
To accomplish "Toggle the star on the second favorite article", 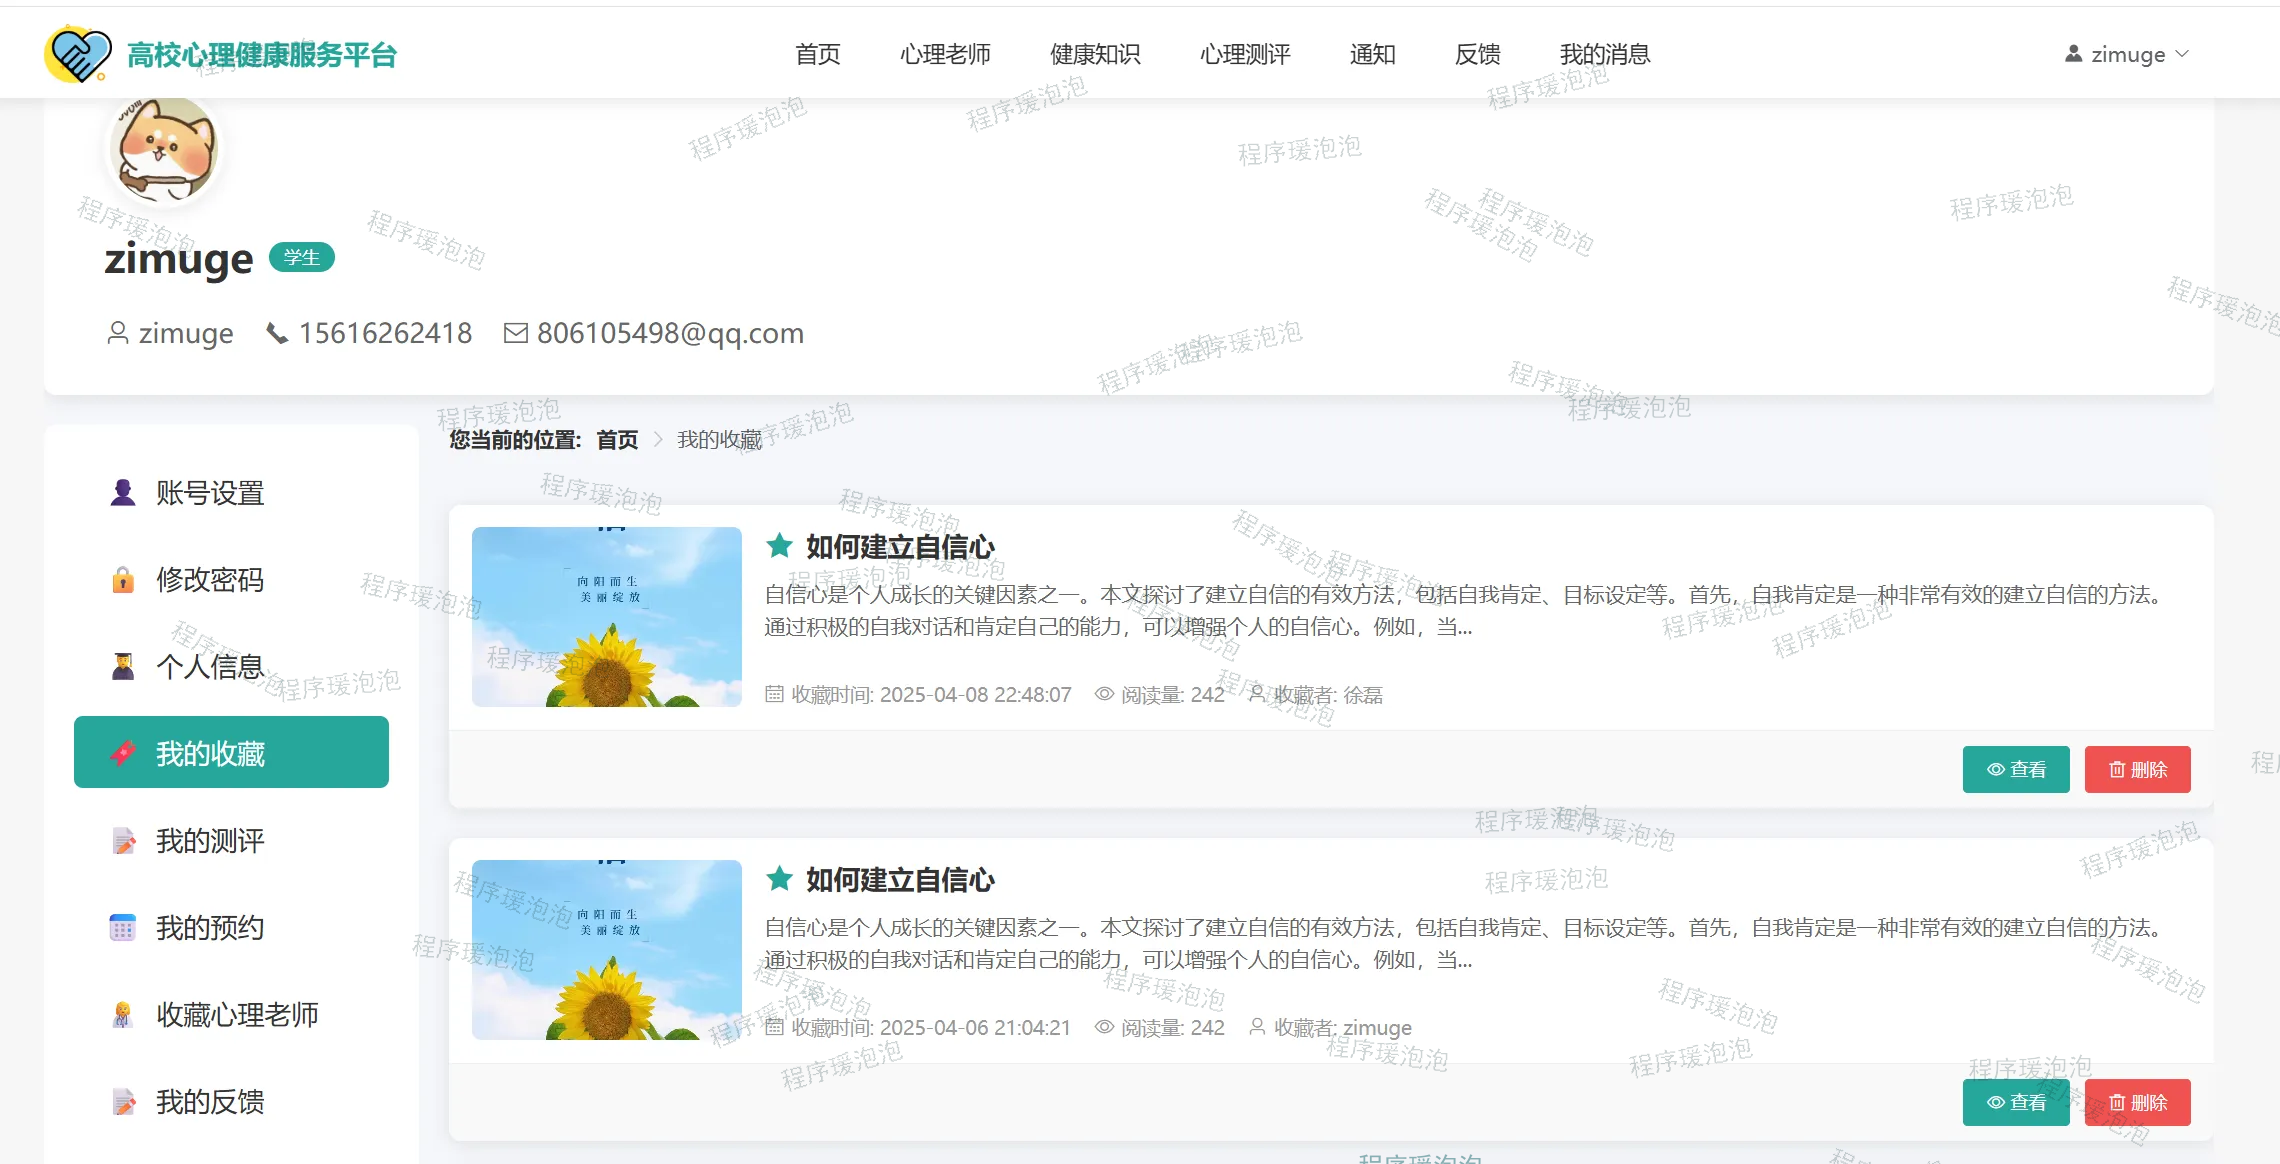I will point(779,879).
